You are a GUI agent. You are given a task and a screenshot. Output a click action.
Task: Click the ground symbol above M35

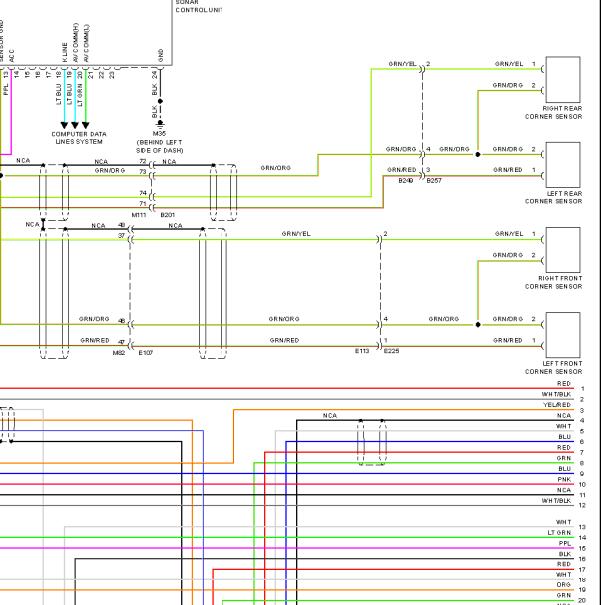[x=160, y=124]
